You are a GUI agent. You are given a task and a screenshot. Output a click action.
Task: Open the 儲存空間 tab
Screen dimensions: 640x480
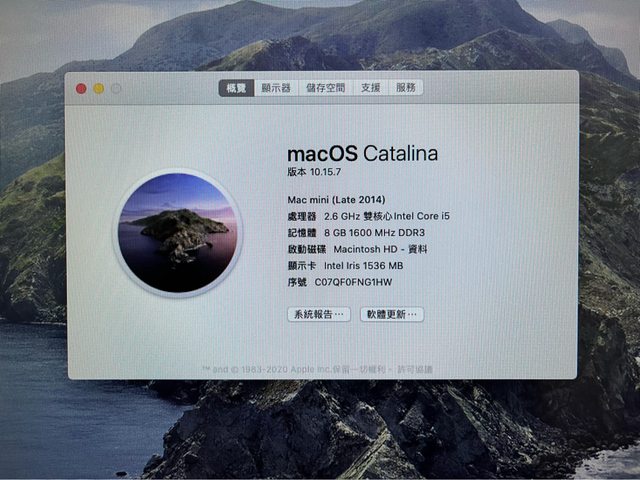tap(325, 88)
